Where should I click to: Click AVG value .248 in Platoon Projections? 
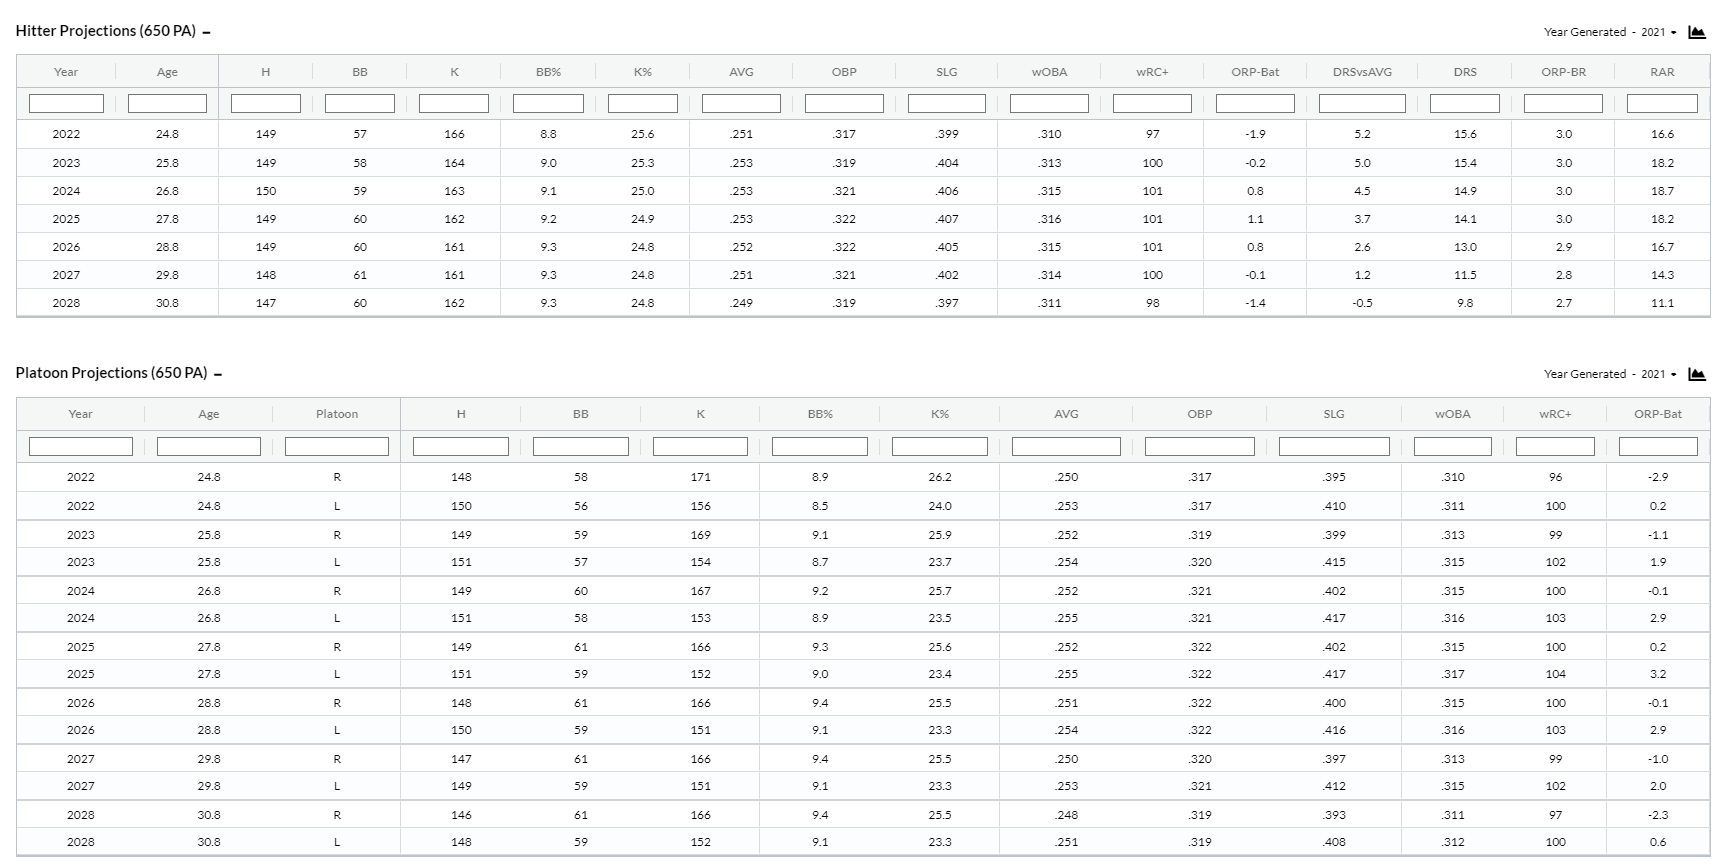coord(1066,815)
